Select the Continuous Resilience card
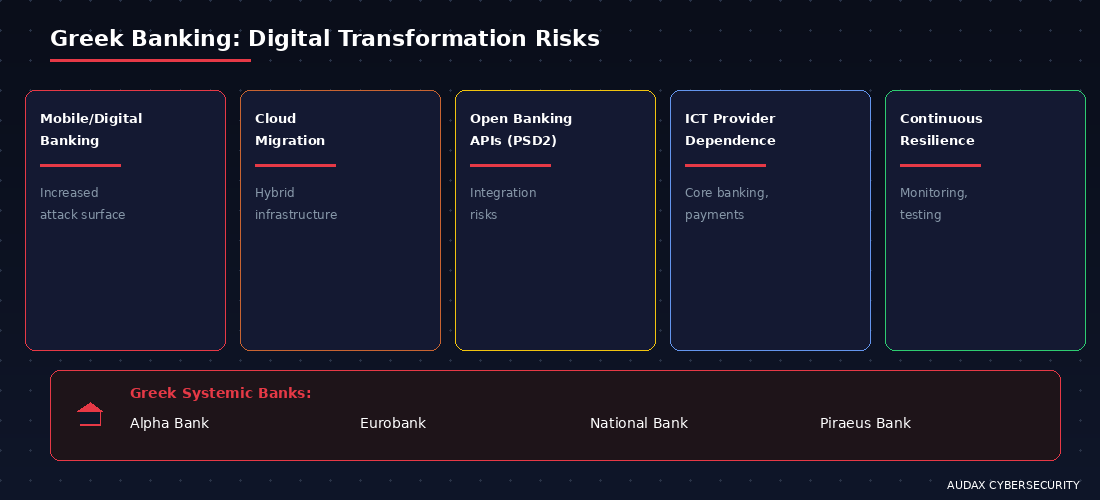1100x500 pixels. pos(986,220)
